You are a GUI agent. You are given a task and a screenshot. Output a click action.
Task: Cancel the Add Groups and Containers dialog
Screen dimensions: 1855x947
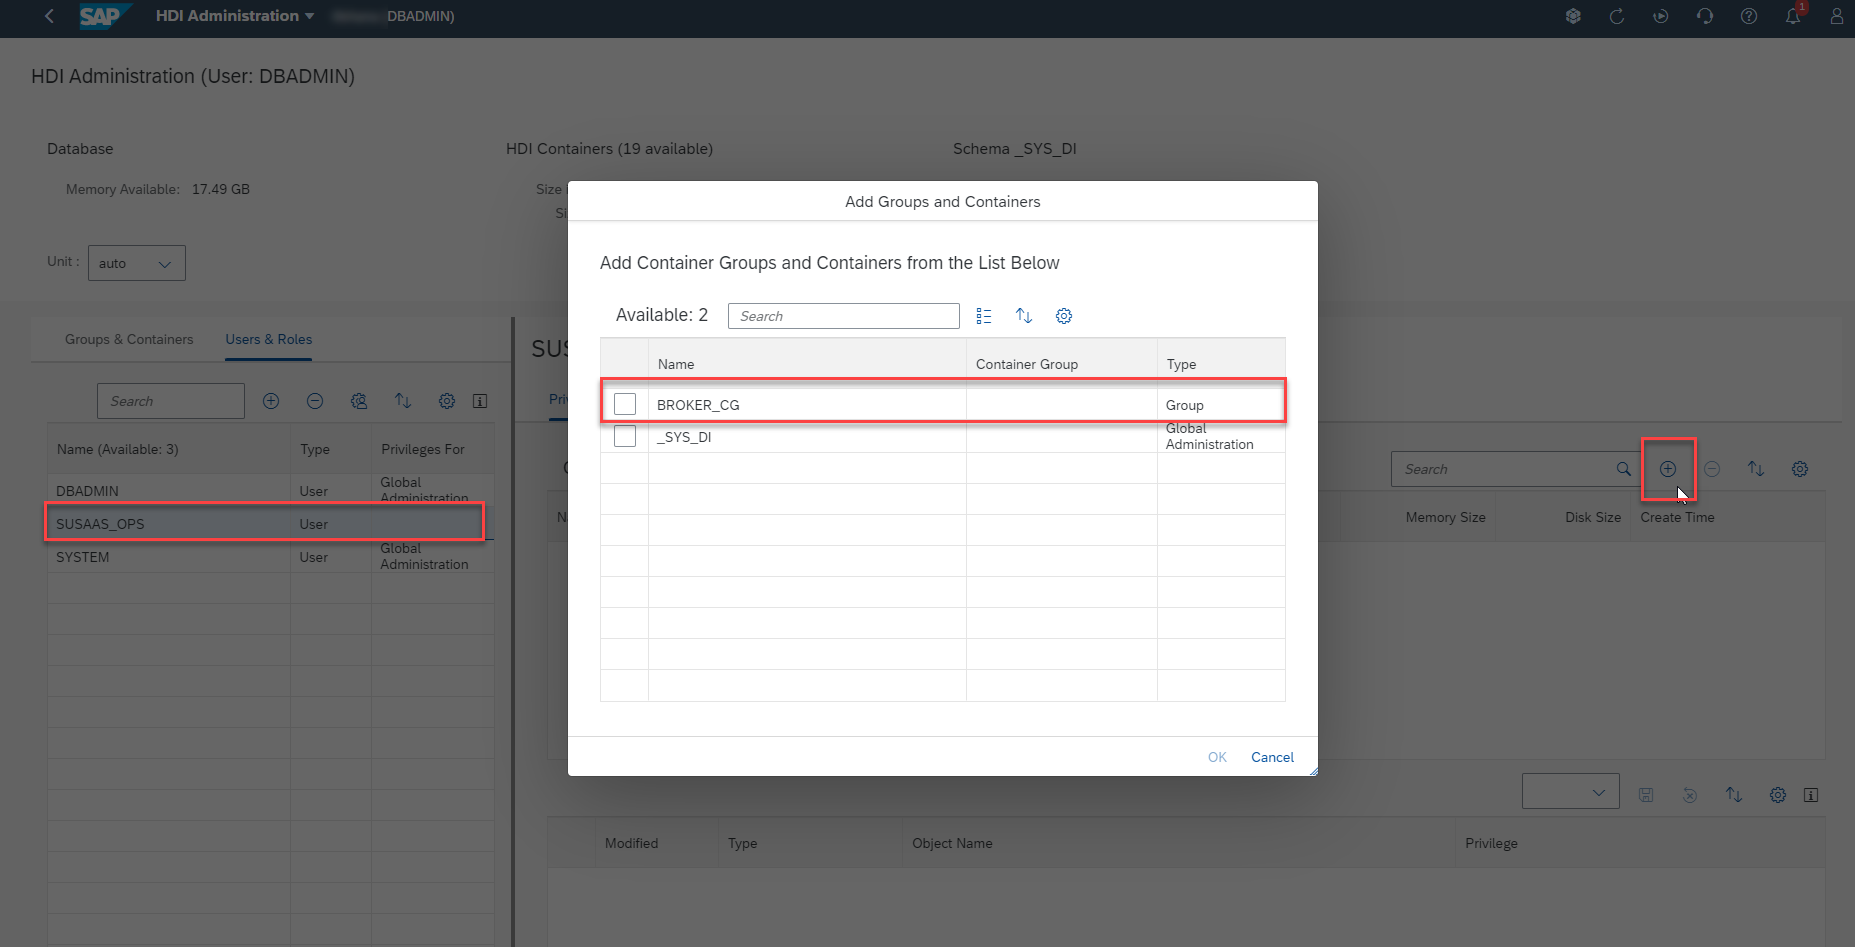click(1272, 757)
